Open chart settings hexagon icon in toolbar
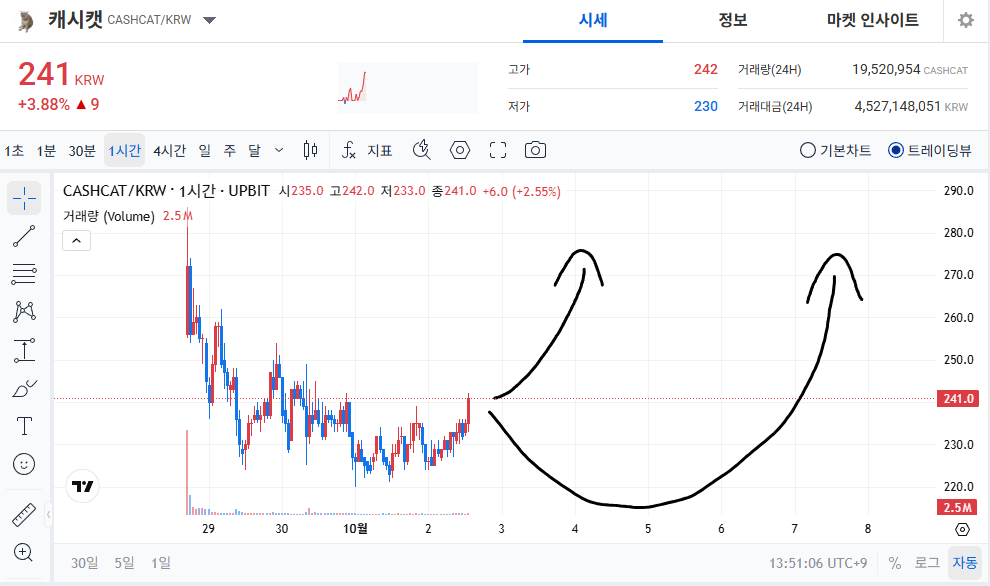Image resolution: width=990 pixels, height=586 pixels. [x=460, y=150]
